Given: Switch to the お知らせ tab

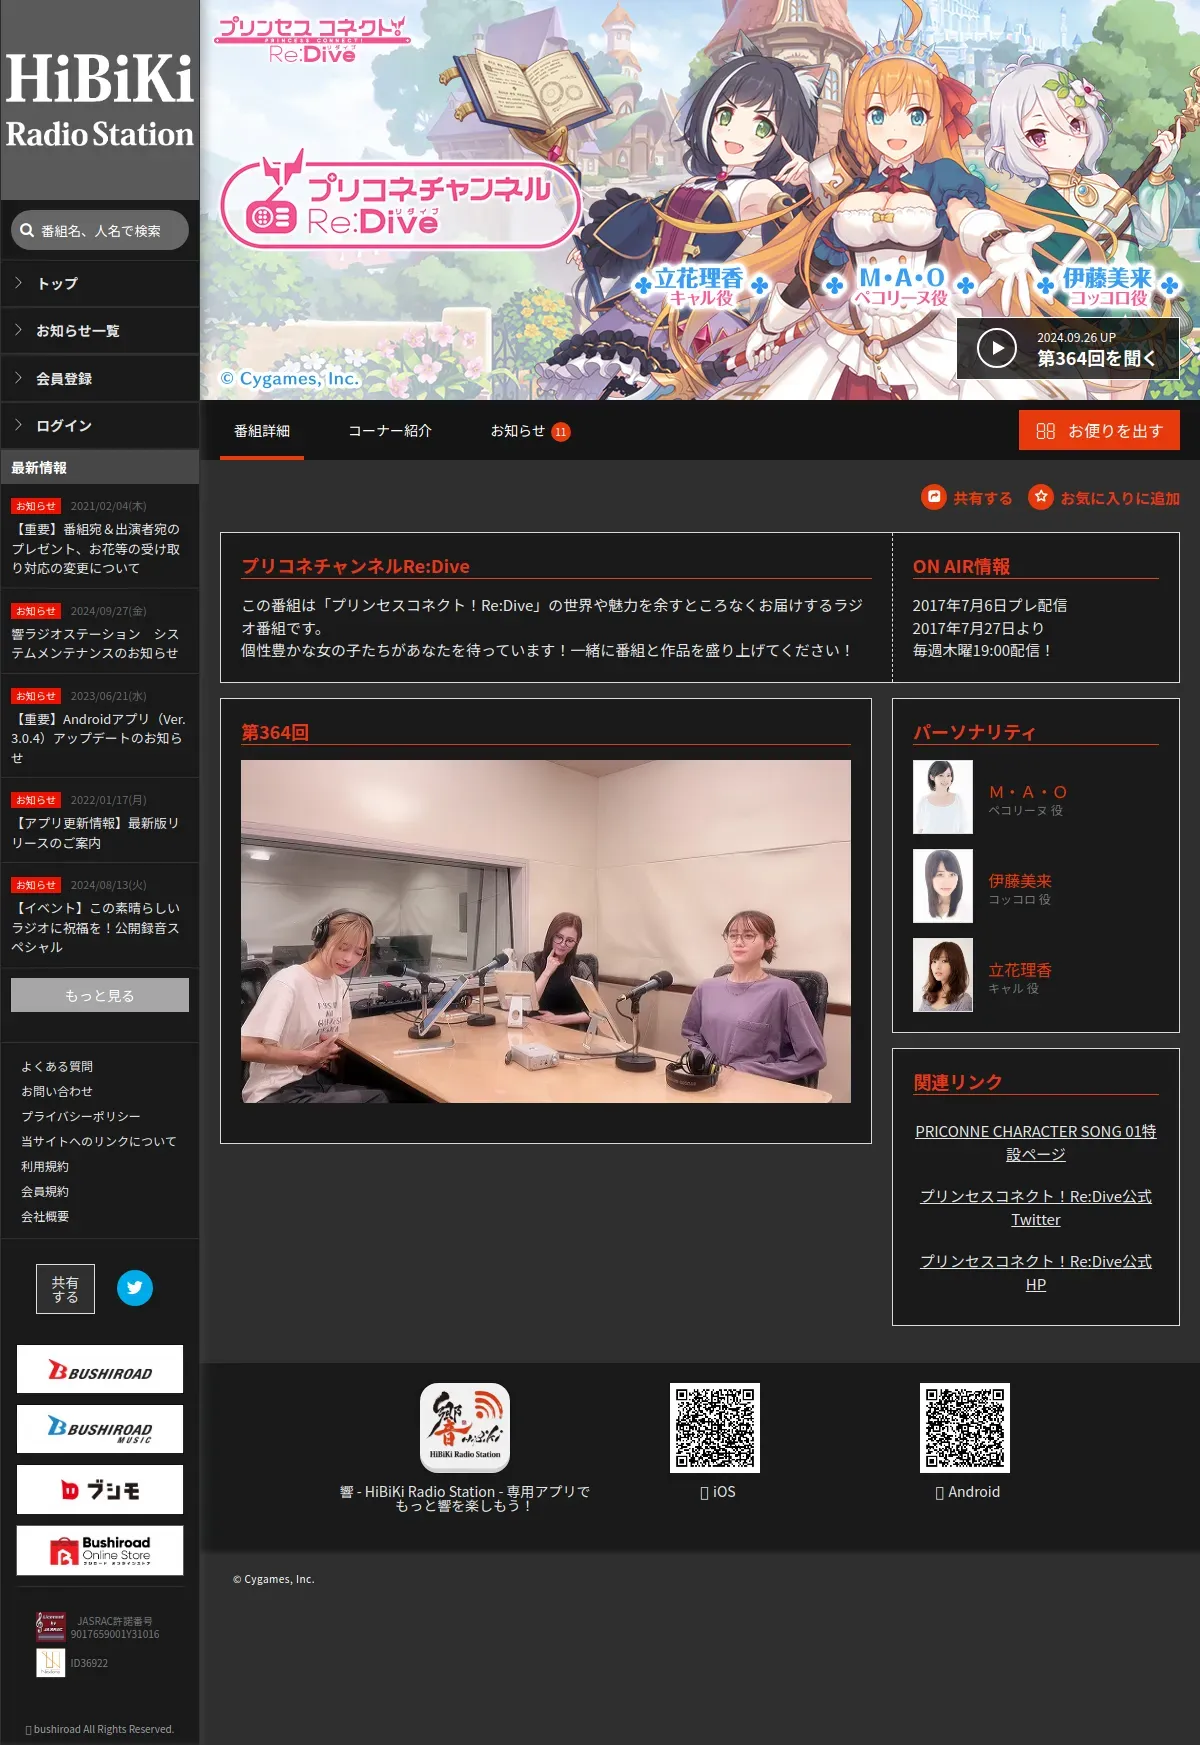Looking at the screenshot, I should point(530,431).
